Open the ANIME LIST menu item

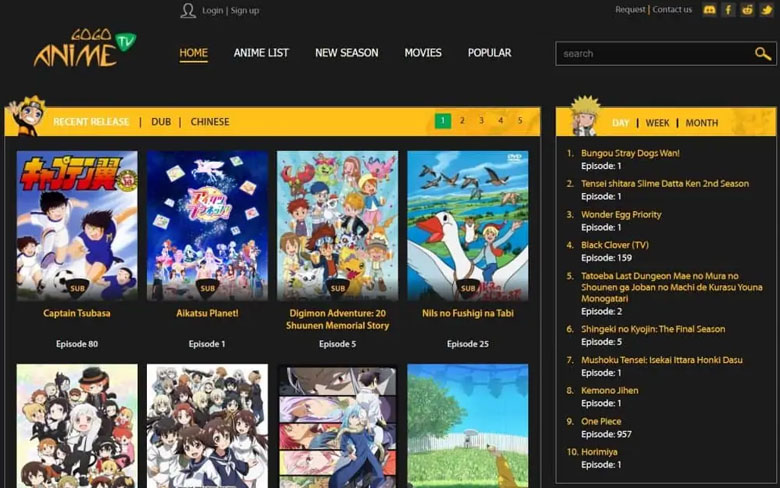[x=261, y=53]
